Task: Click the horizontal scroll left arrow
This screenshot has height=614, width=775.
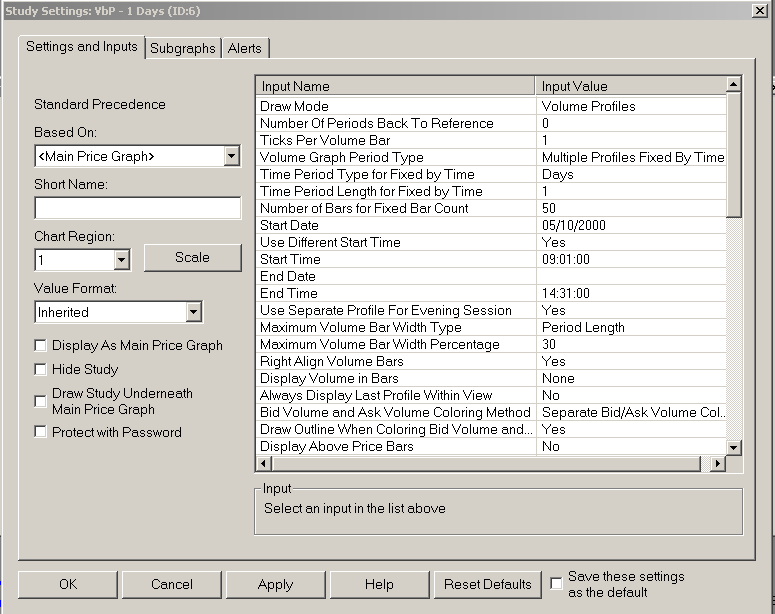Action: [265, 464]
